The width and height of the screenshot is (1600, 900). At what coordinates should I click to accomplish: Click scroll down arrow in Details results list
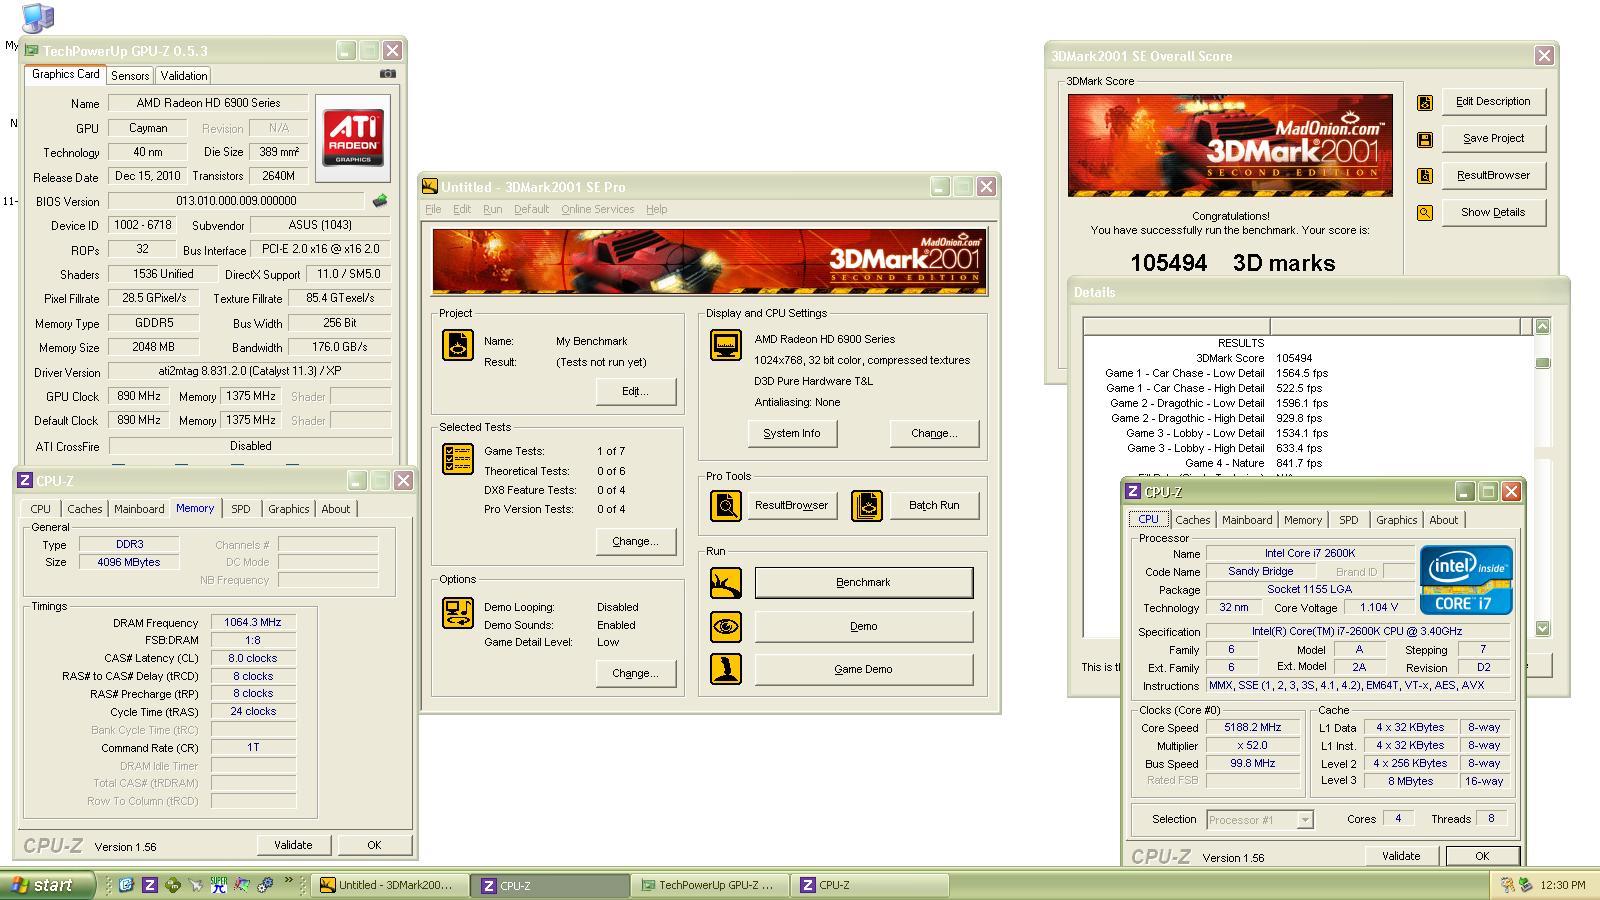(x=1542, y=629)
